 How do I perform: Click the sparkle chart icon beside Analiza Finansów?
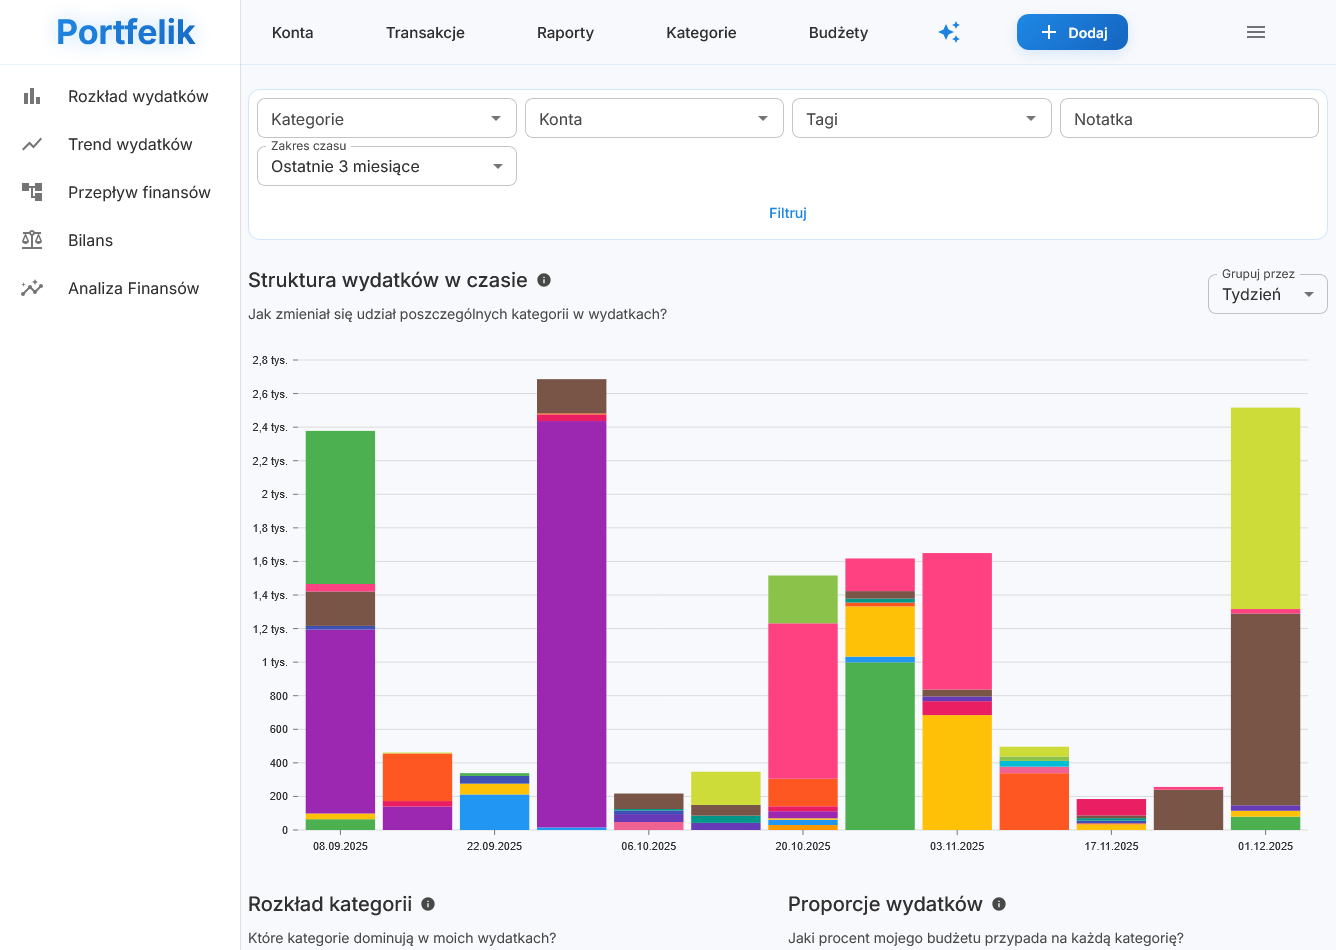click(32, 288)
